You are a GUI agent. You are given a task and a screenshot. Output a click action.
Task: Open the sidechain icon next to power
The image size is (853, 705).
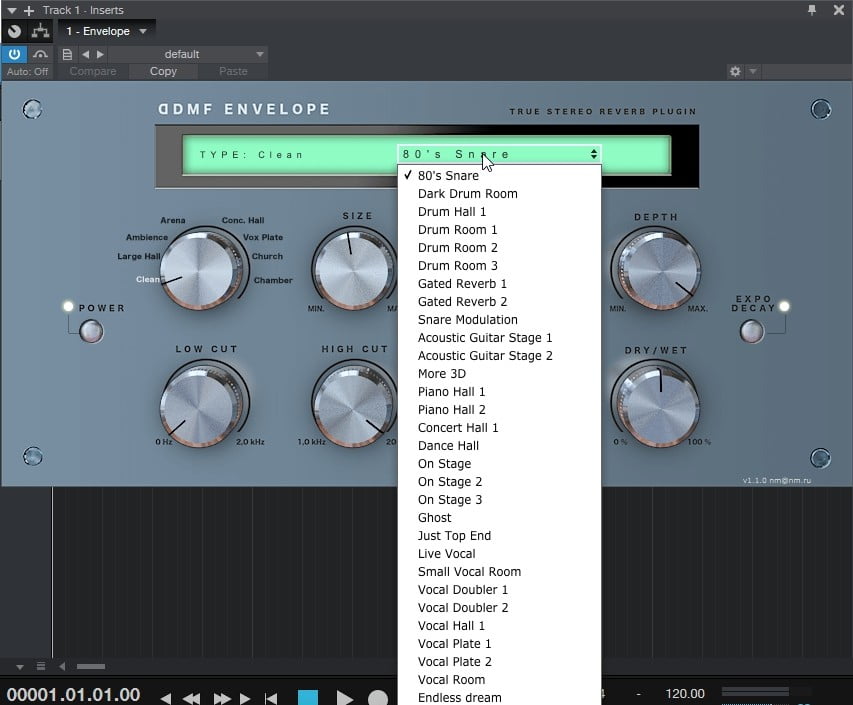click(40, 54)
